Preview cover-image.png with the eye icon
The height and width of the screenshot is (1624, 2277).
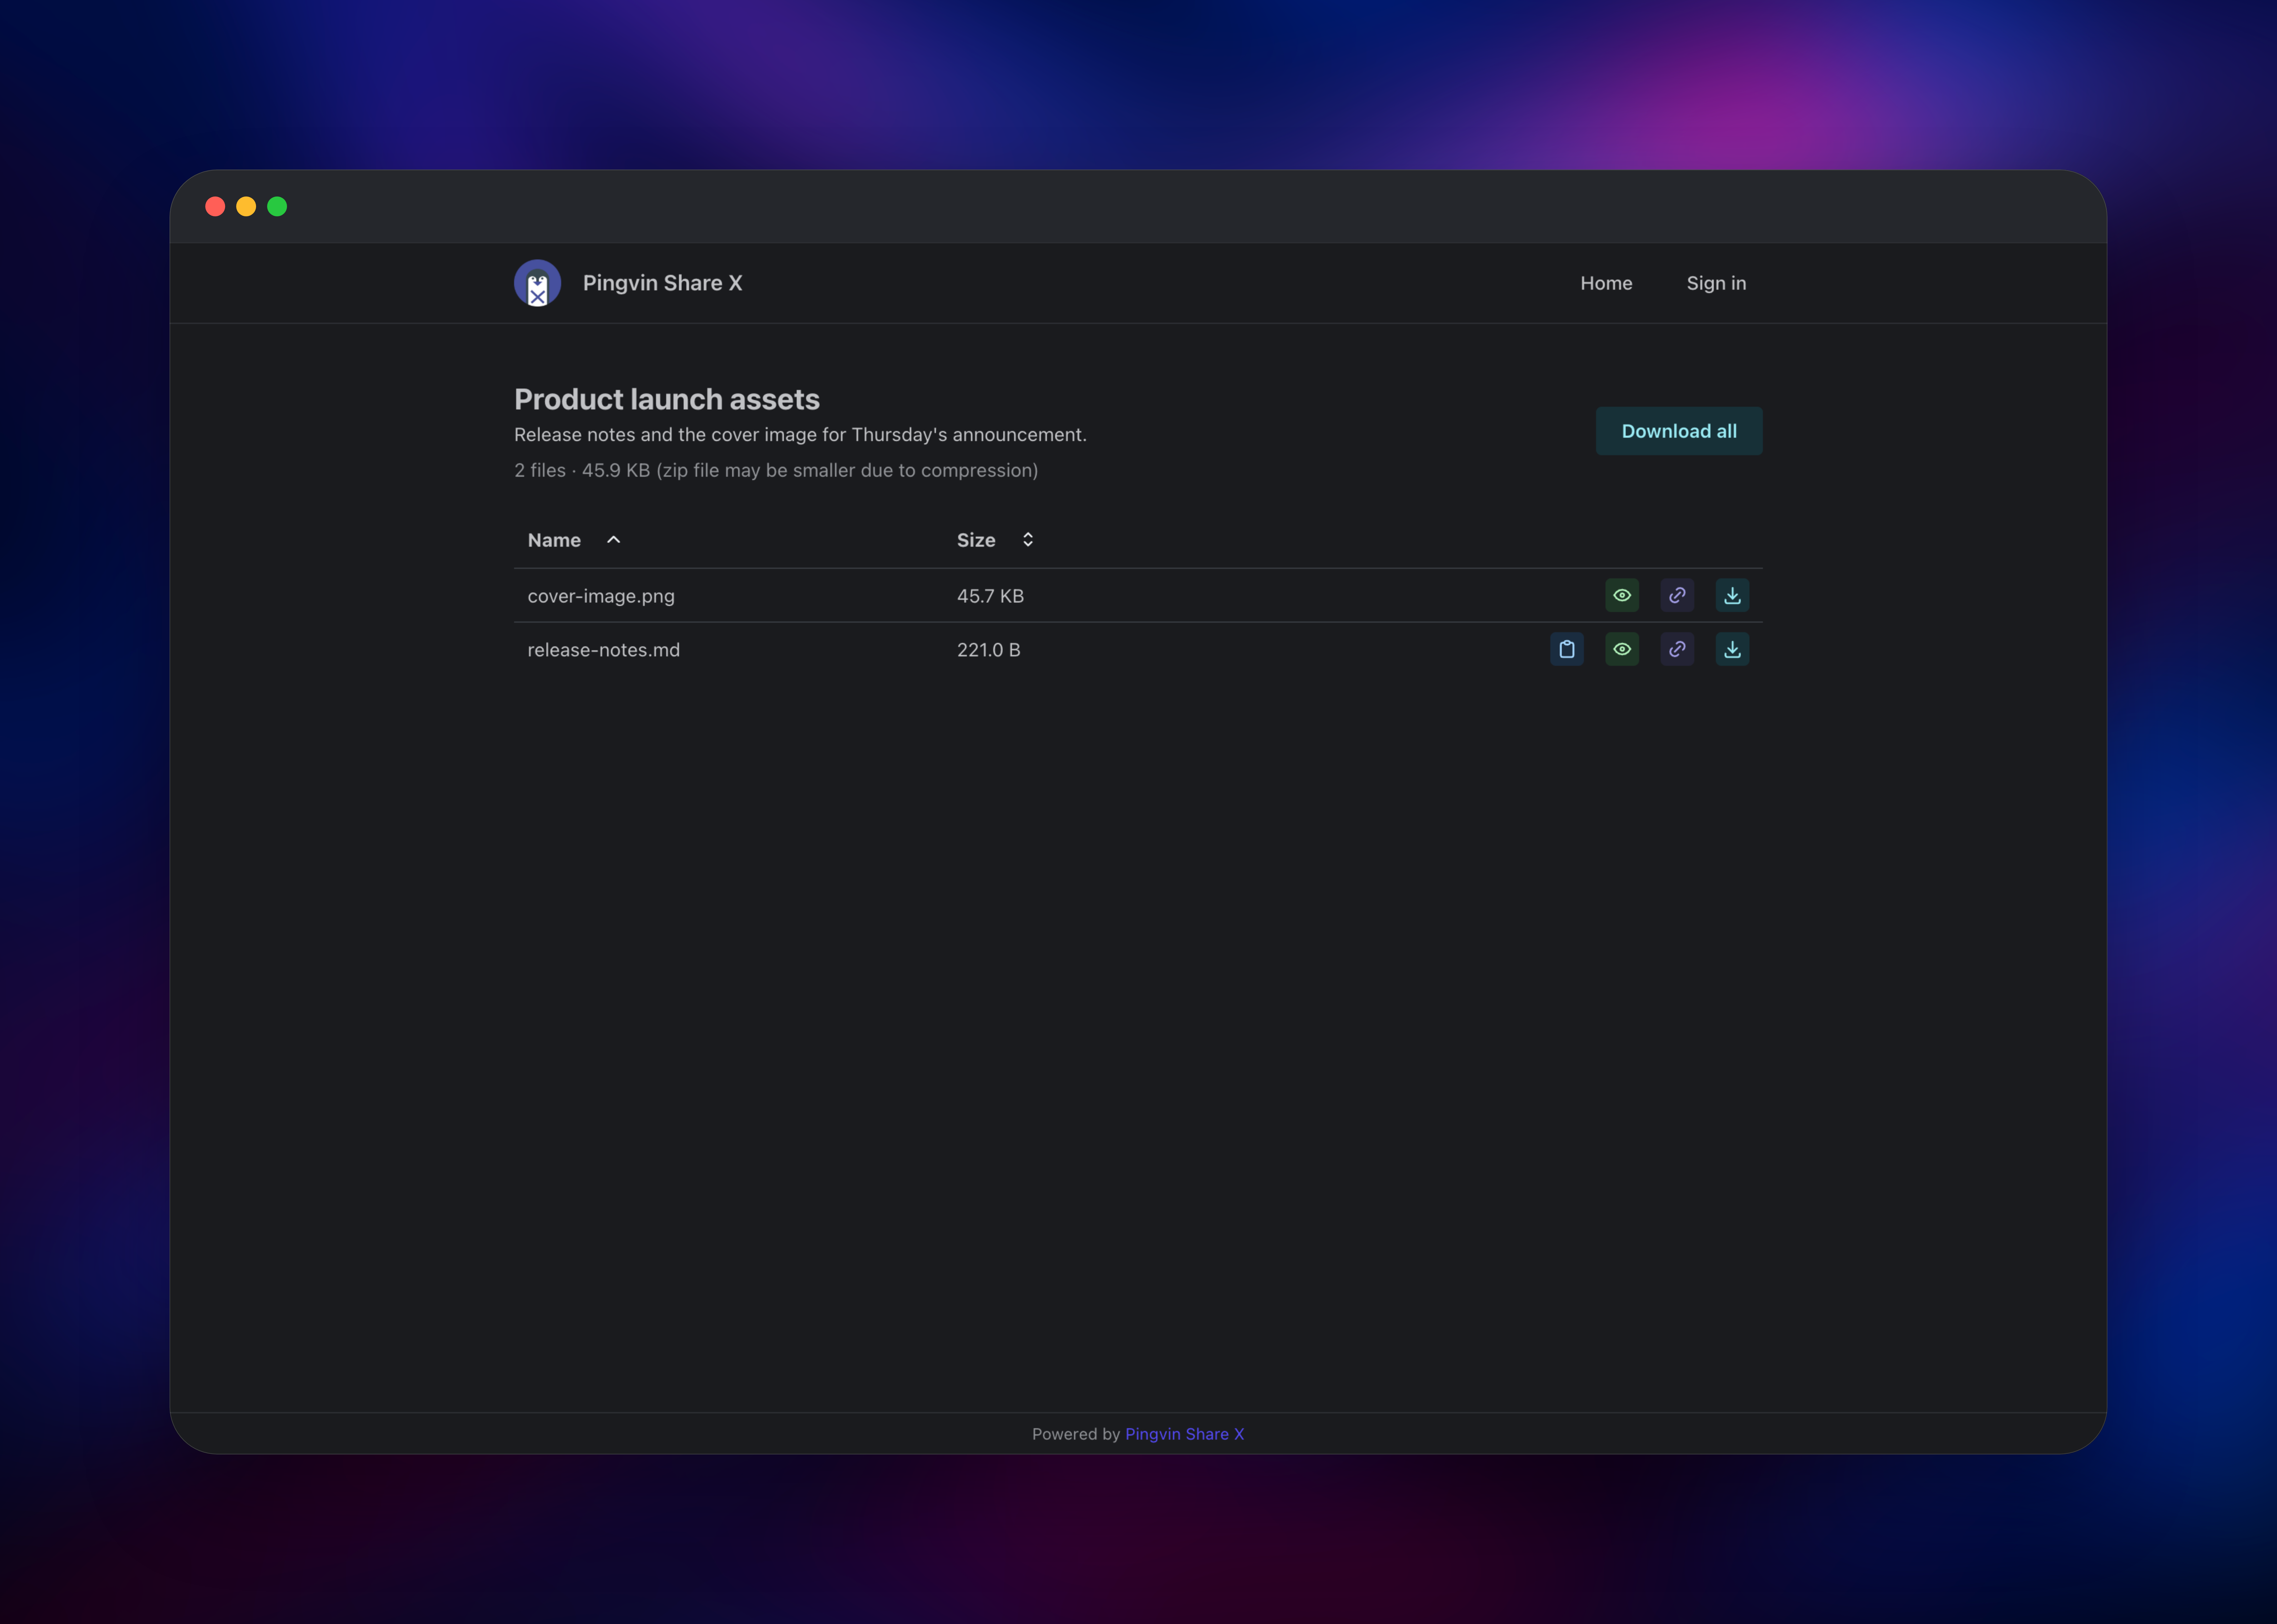tap(1622, 595)
